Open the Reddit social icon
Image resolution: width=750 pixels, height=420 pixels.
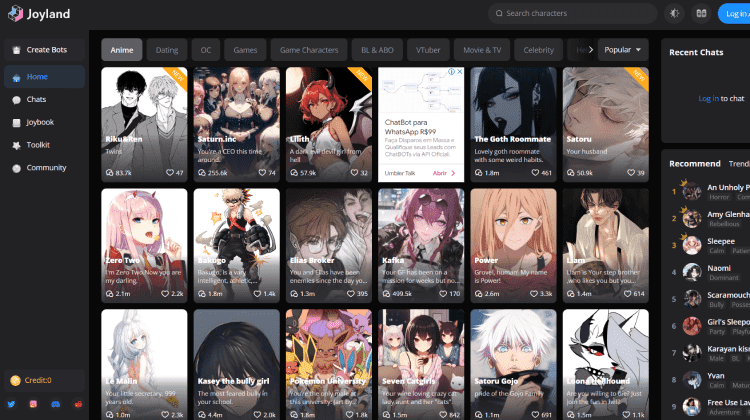click(x=78, y=404)
